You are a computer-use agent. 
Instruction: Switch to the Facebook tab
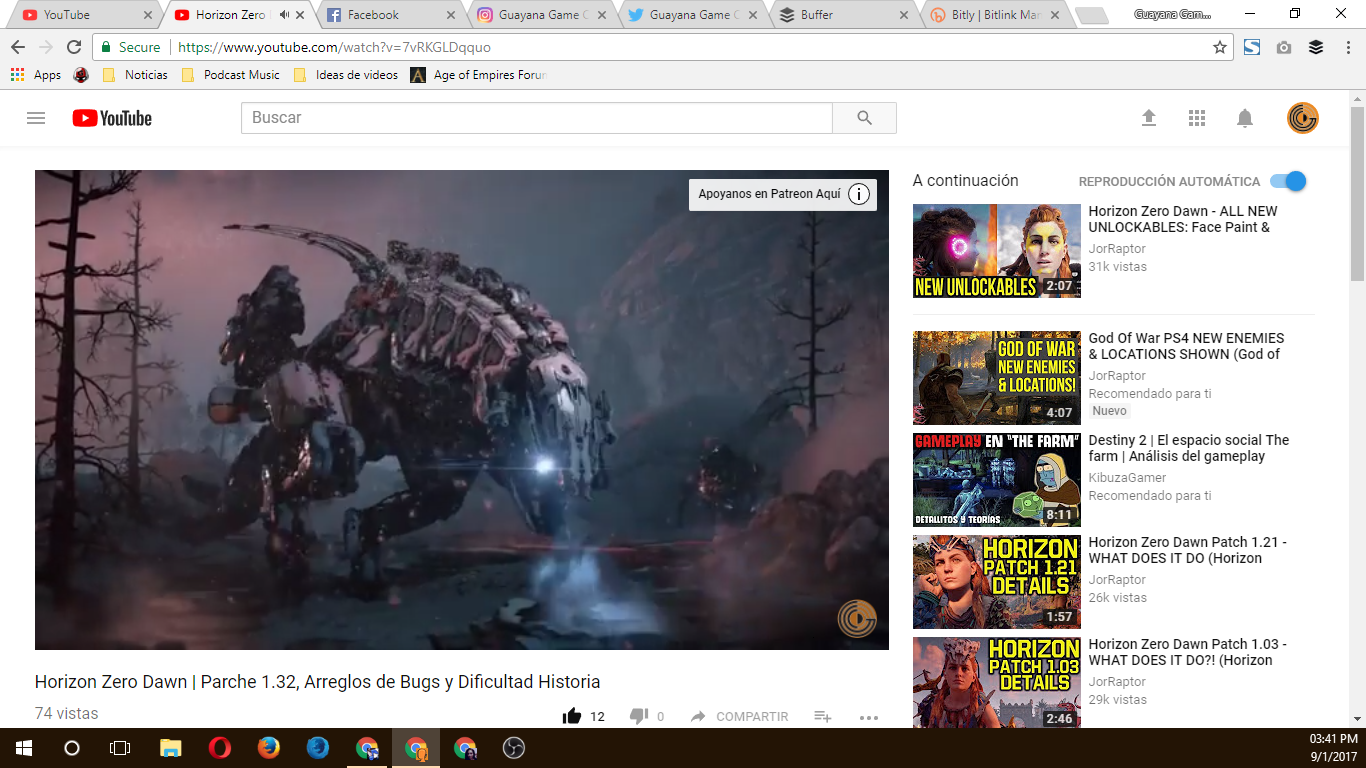pos(388,15)
